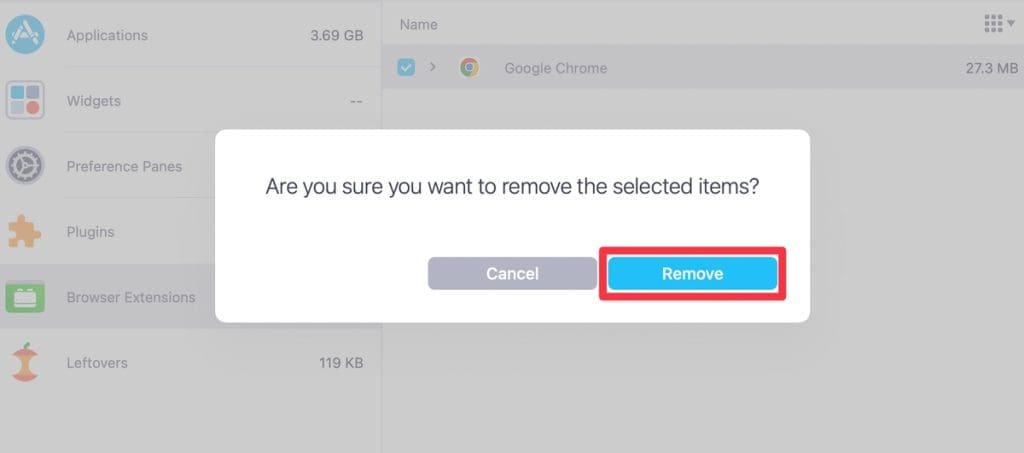Click the Google Chrome logo icon
Screen dimensions: 1024x453
[x=469, y=68]
